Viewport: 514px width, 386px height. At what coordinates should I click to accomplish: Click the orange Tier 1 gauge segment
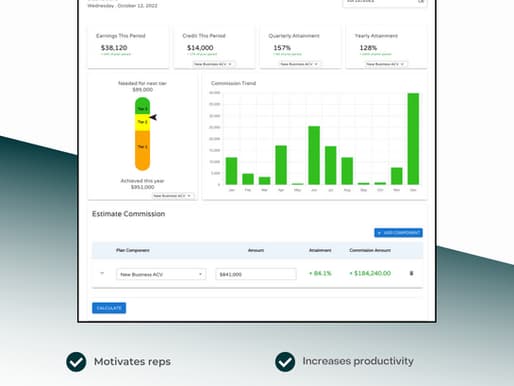click(x=142, y=150)
